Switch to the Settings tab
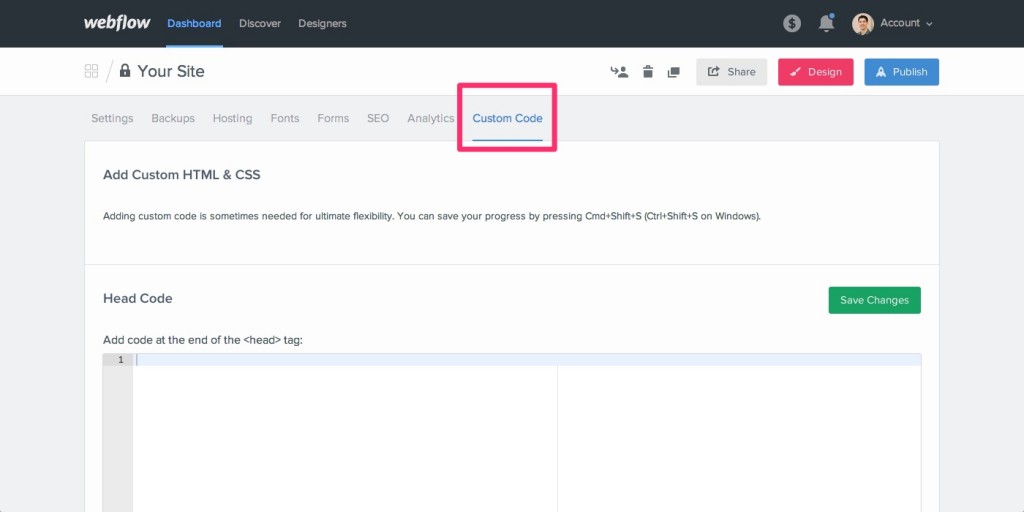Viewport: 1024px width, 512px height. (112, 118)
